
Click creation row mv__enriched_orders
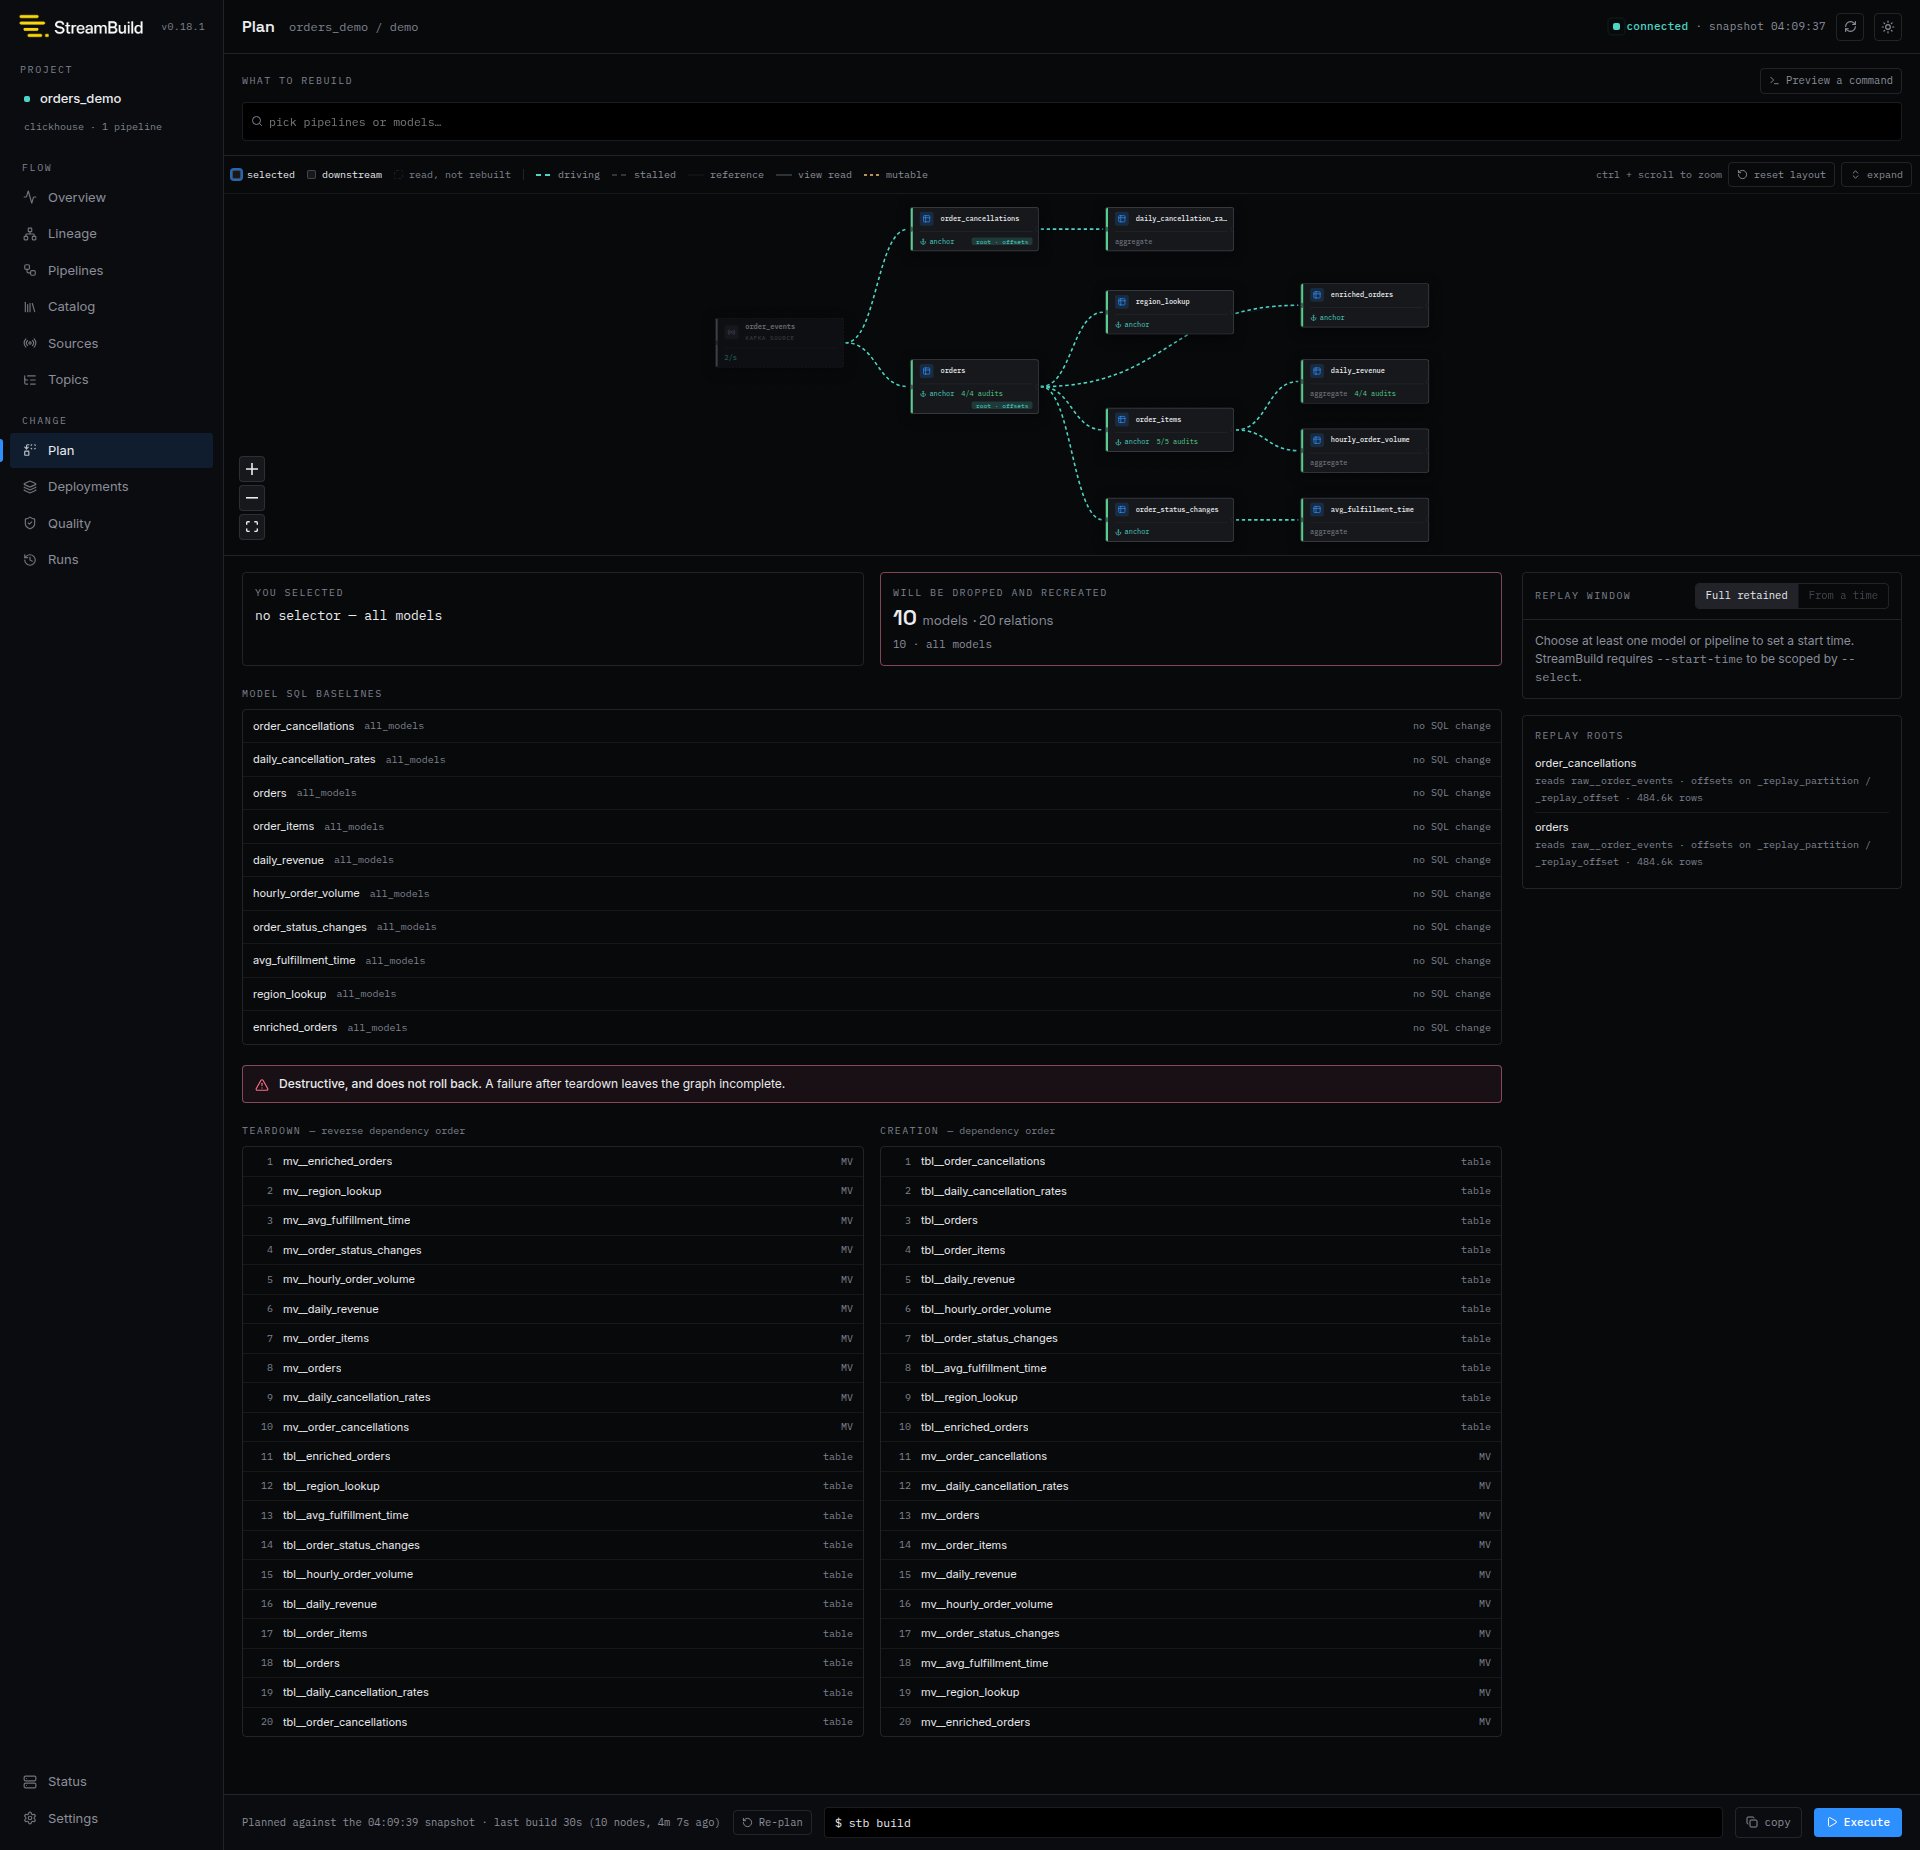[x=1190, y=1722]
